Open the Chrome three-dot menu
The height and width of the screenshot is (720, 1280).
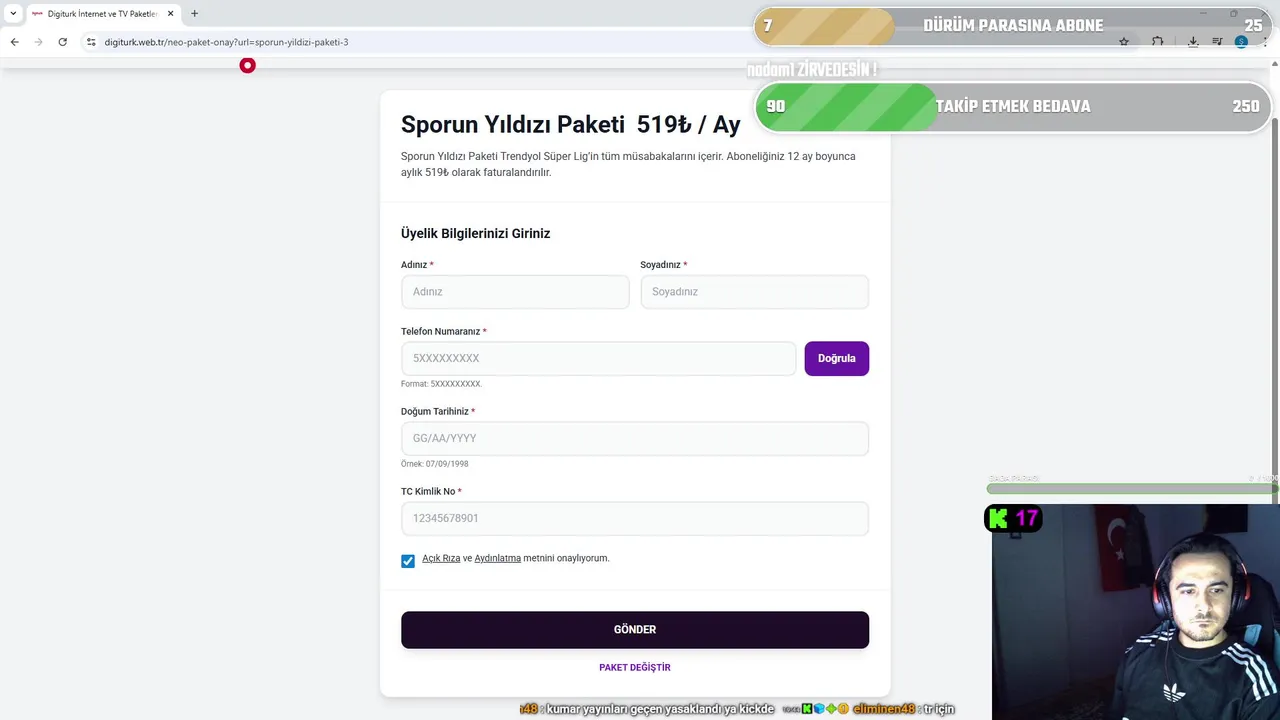[x=1265, y=42]
